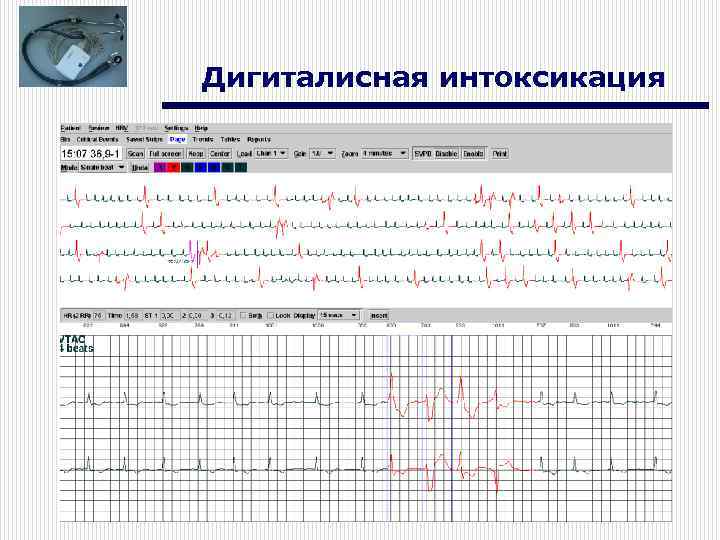720x540 pixels.
Task: Click the slide title Дигиталисная интоксикация
Action: pos(433,77)
